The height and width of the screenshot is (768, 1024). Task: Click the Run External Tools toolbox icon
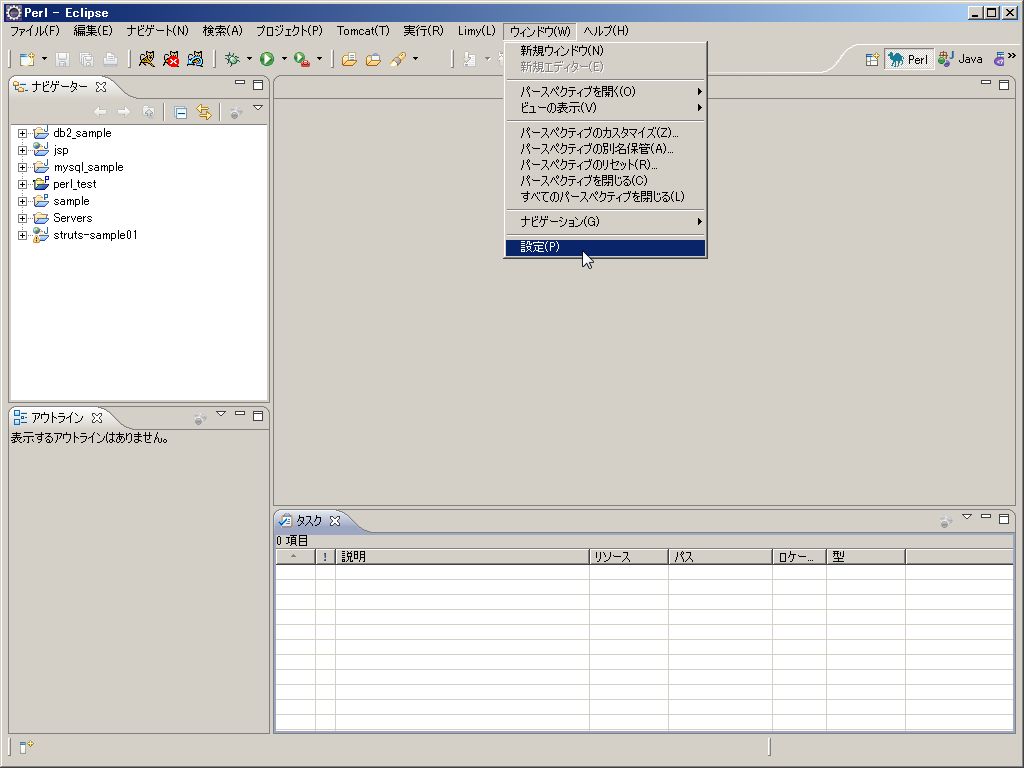302,59
